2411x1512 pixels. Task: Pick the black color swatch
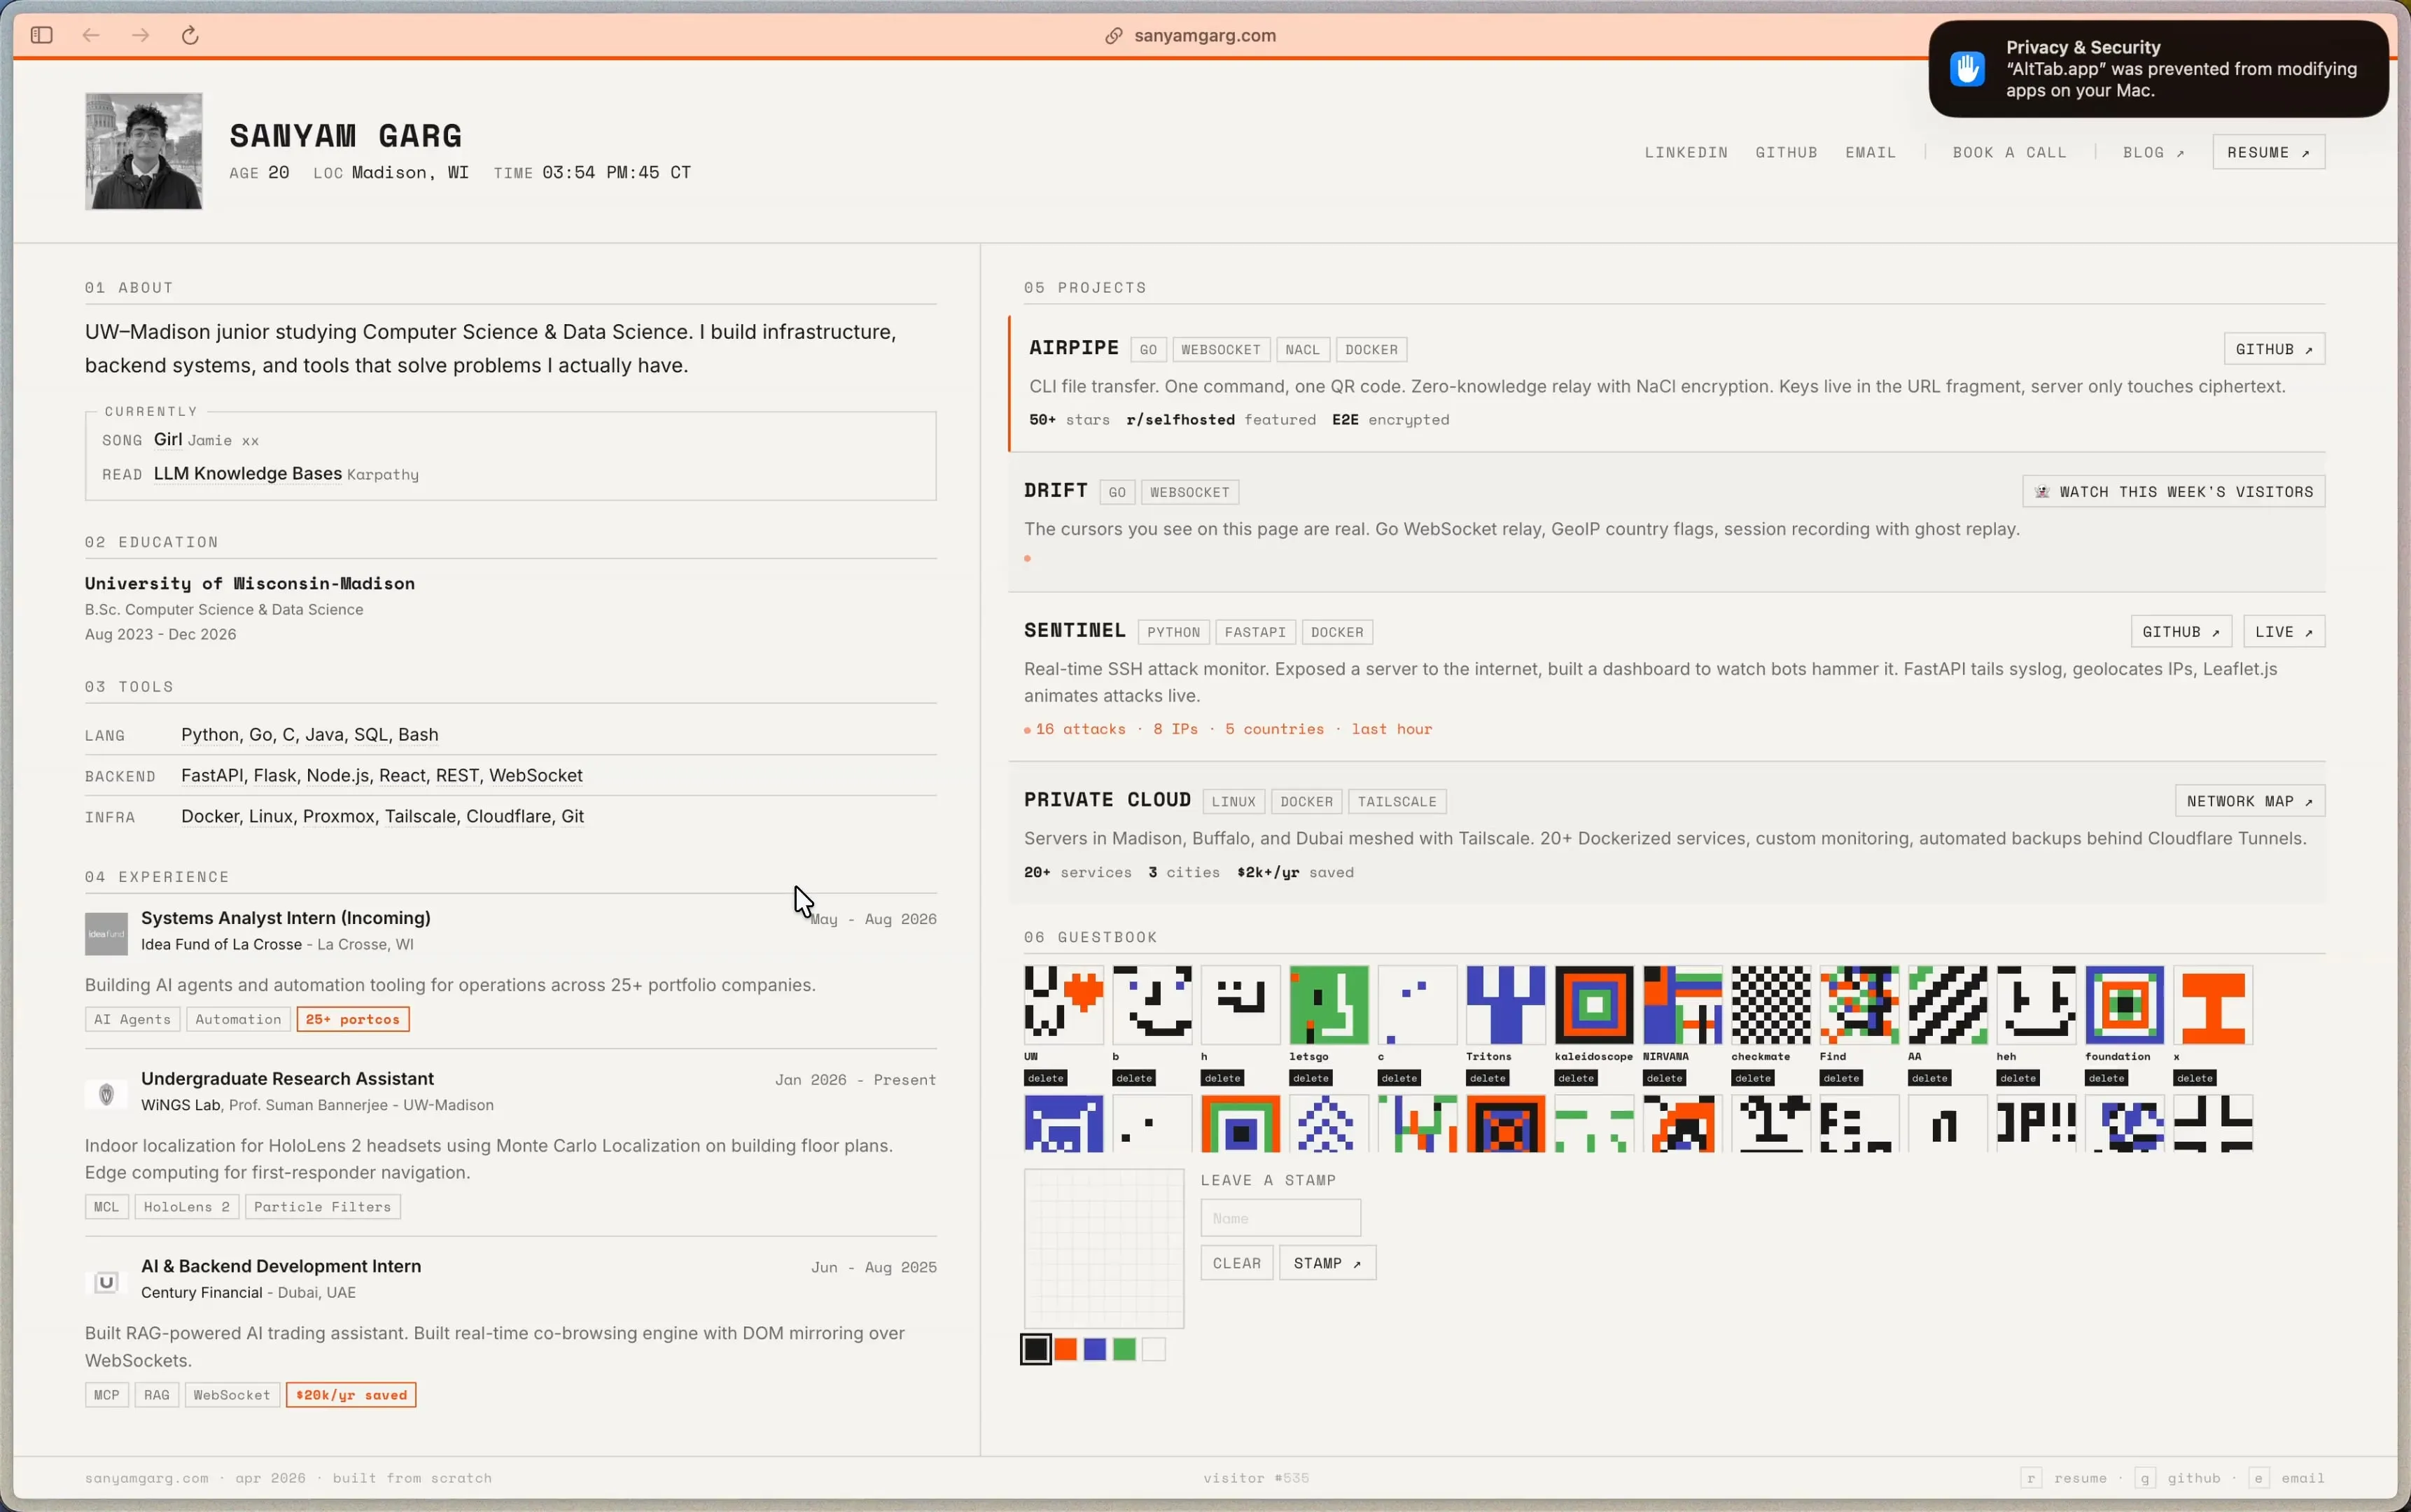tap(1036, 1349)
